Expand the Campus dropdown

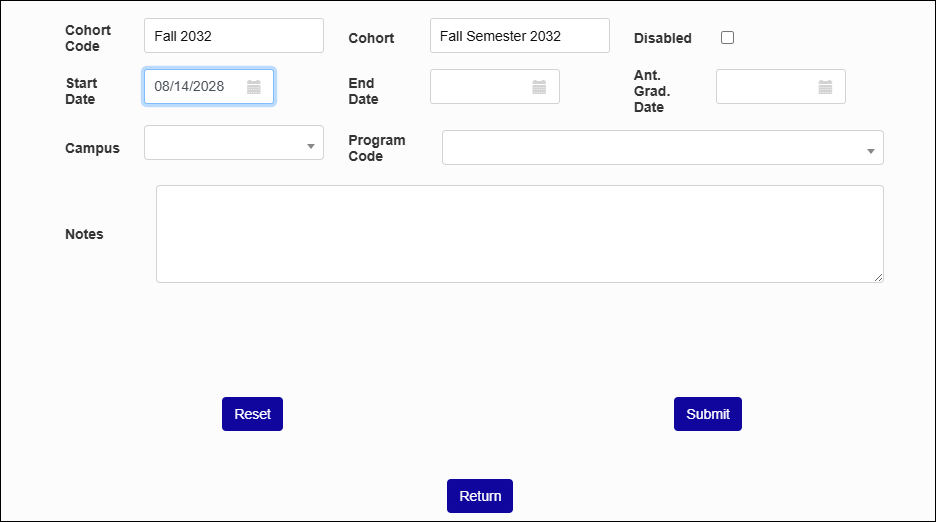(234, 143)
